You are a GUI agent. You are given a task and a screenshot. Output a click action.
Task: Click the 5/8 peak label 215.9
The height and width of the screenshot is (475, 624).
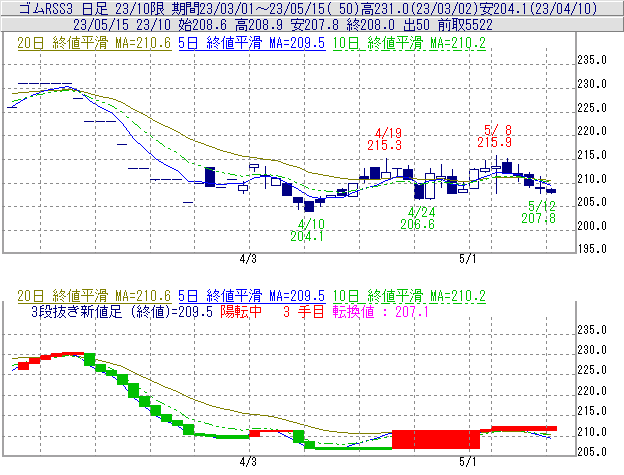tap(494, 142)
